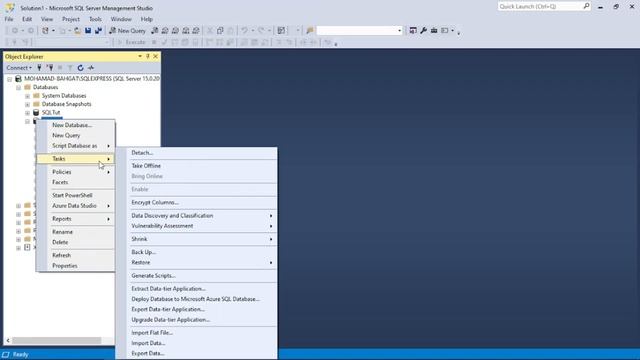Image resolution: width=640 pixels, height=360 pixels.
Task: Open the Reports submenu
Action: [76, 219]
